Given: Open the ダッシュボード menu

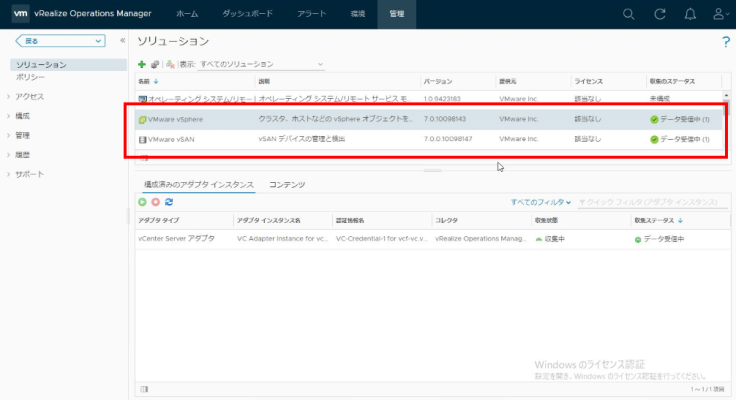Looking at the screenshot, I should click(247, 14).
